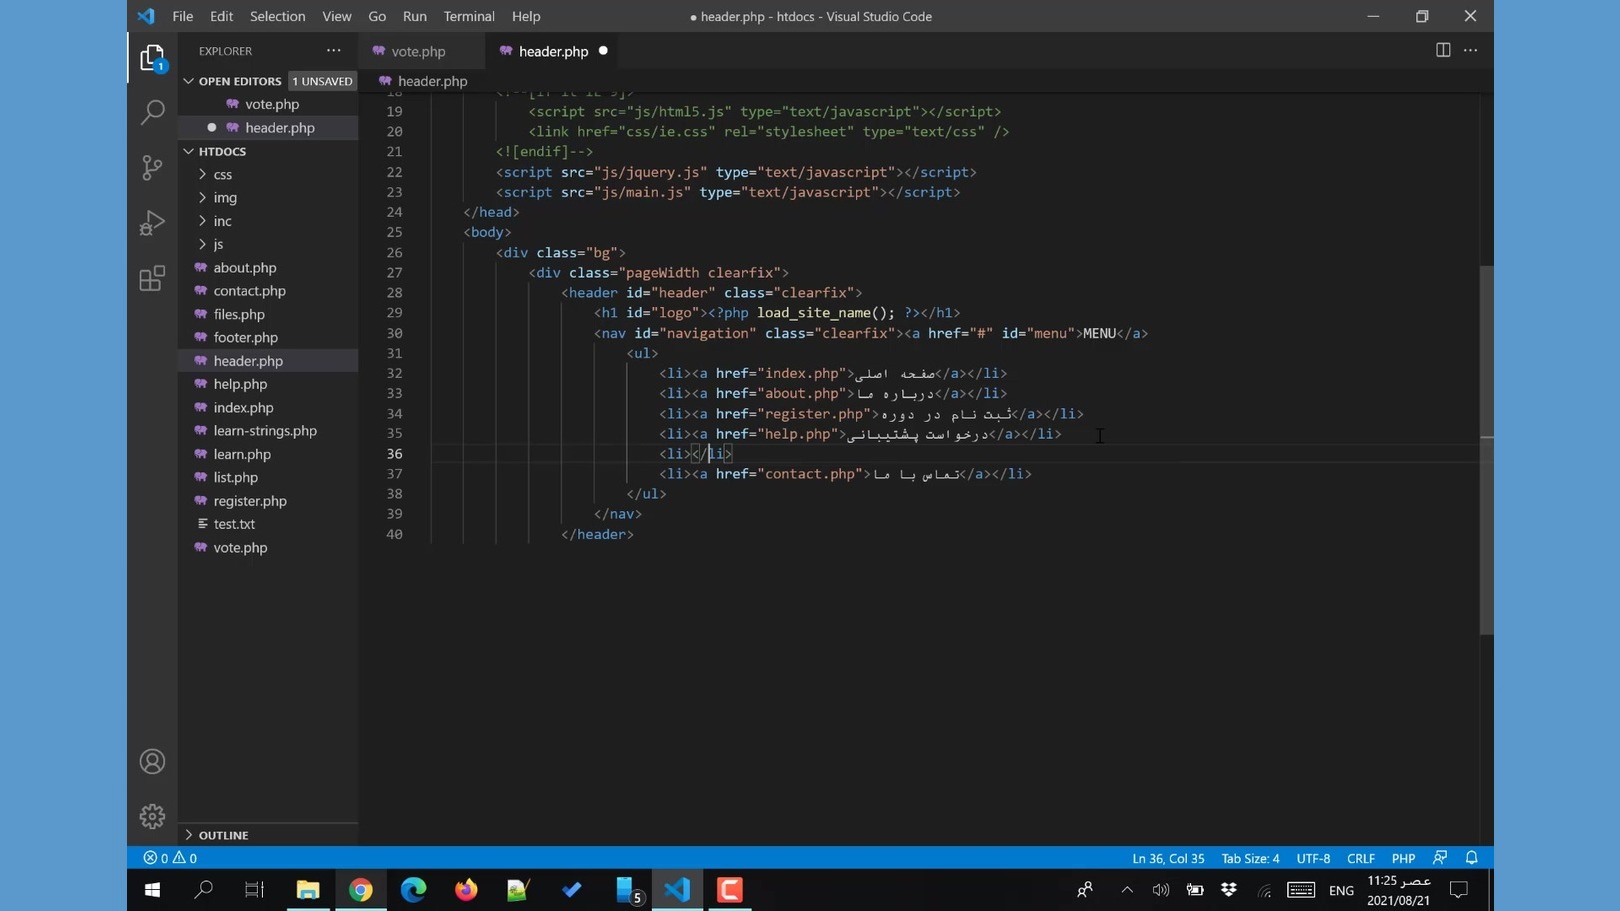The image size is (1620, 911).
Task: Split the editor to the right
Action: point(1443,50)
